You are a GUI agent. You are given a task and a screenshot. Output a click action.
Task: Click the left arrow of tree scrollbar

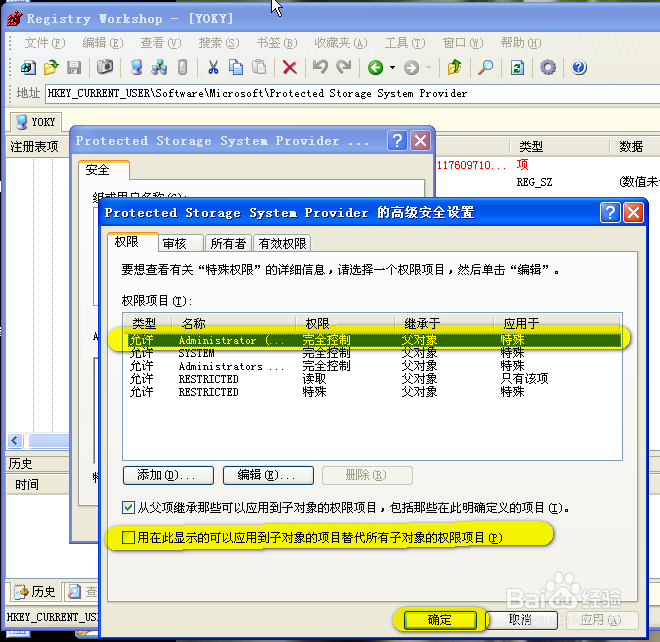tap(15, 441)
